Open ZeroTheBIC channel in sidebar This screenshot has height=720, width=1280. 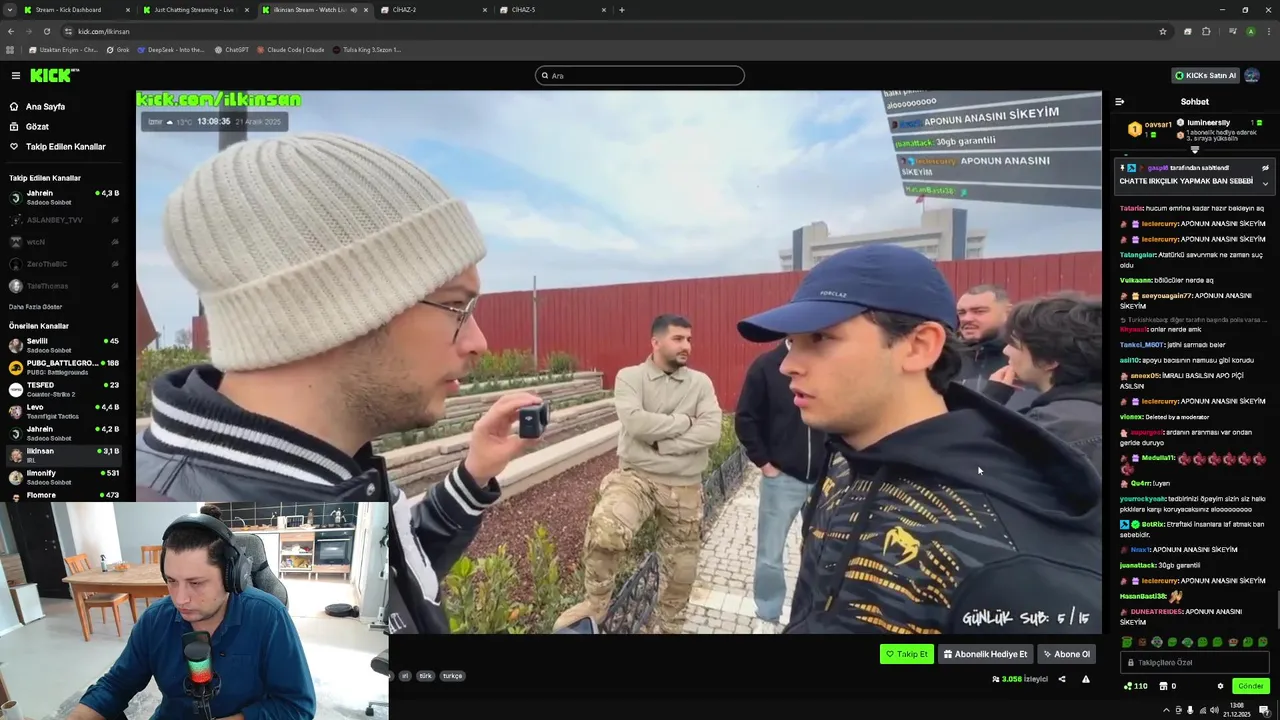64,263
